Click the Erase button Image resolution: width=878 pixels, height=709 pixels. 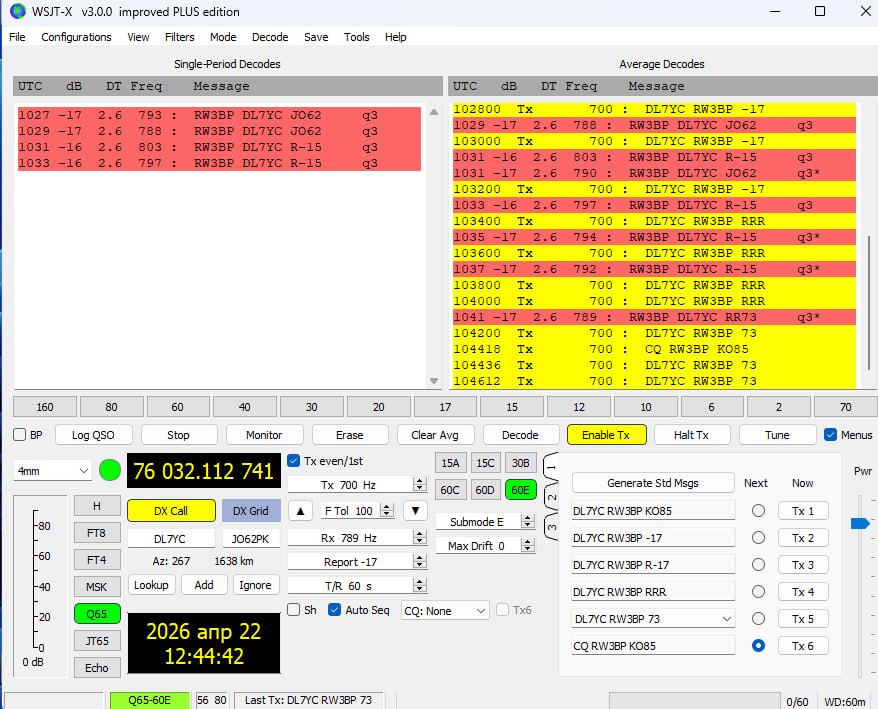coord(349,435)
